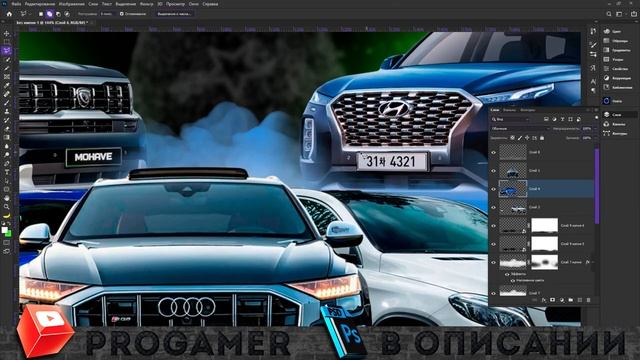Hide second layer with dark car thumbnail

(x=493, y=171)
